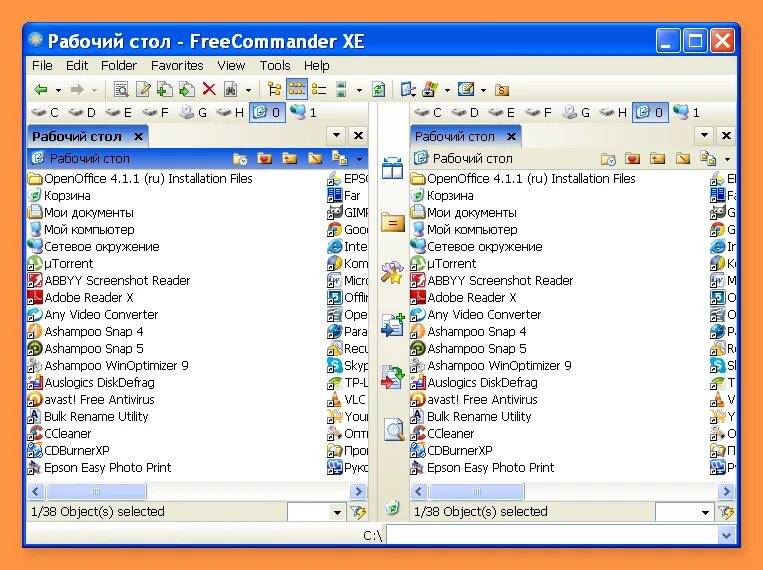Click the Desktop toolbar icon
The width and height of the screenshot is (763, 570).
click(407, 90)
